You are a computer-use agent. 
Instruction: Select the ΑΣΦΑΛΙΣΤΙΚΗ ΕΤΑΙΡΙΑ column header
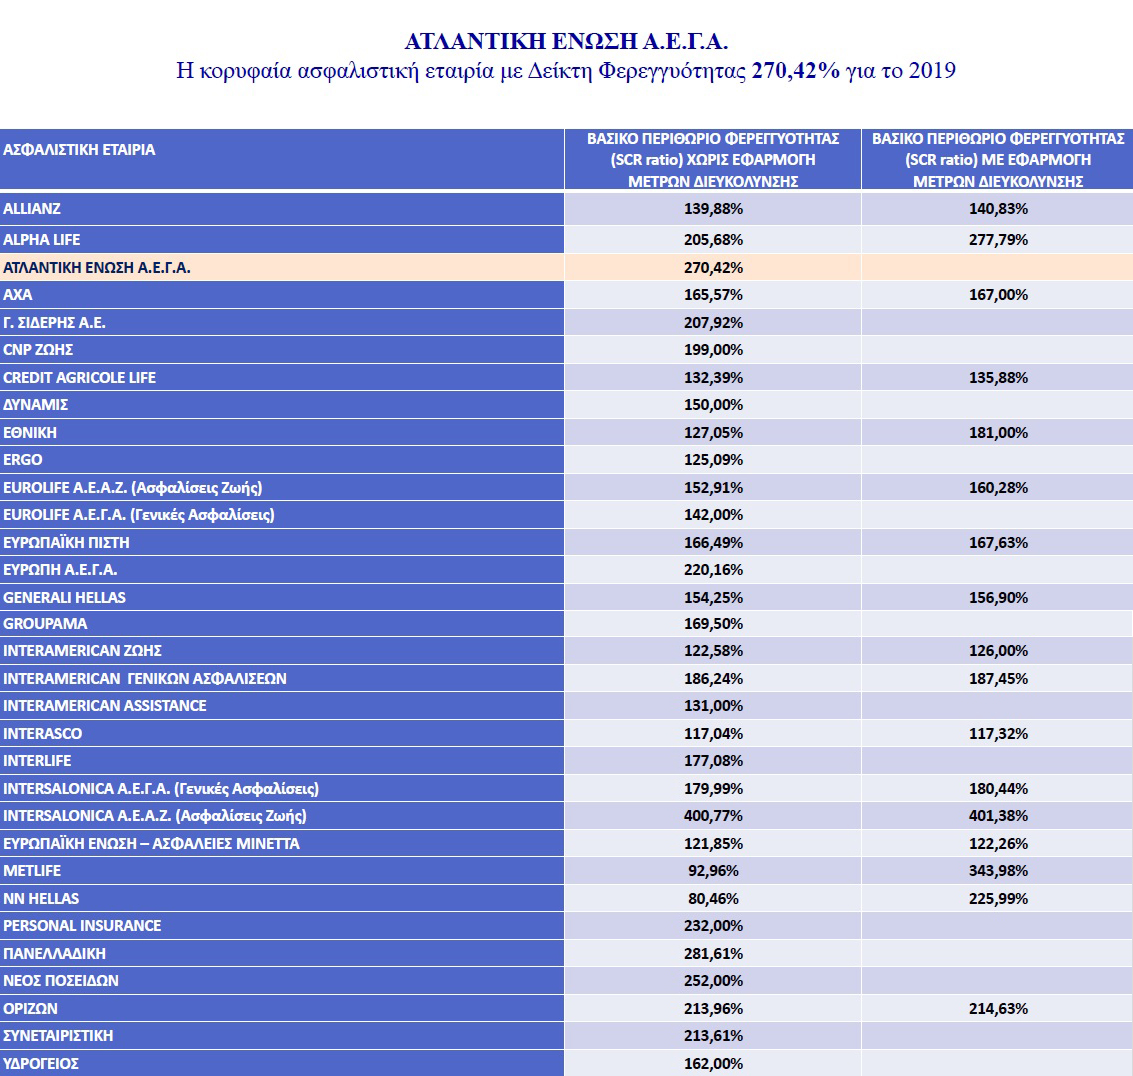(80, 150)
